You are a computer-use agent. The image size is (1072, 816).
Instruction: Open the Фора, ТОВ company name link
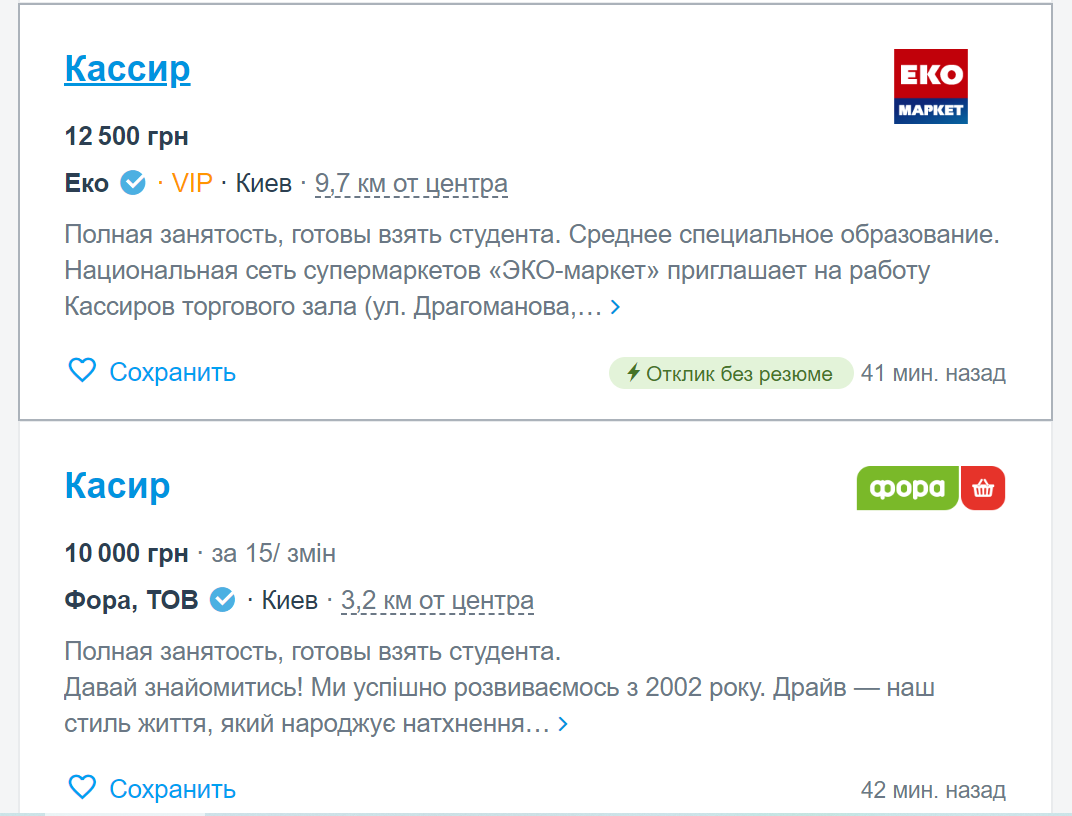pyautogui.click(x=131, y=600)
